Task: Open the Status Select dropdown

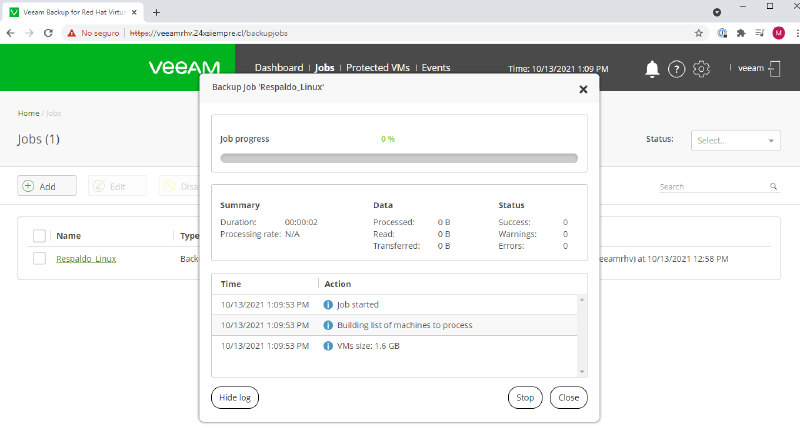Action: pyautogui.click(x=735, y=140)
